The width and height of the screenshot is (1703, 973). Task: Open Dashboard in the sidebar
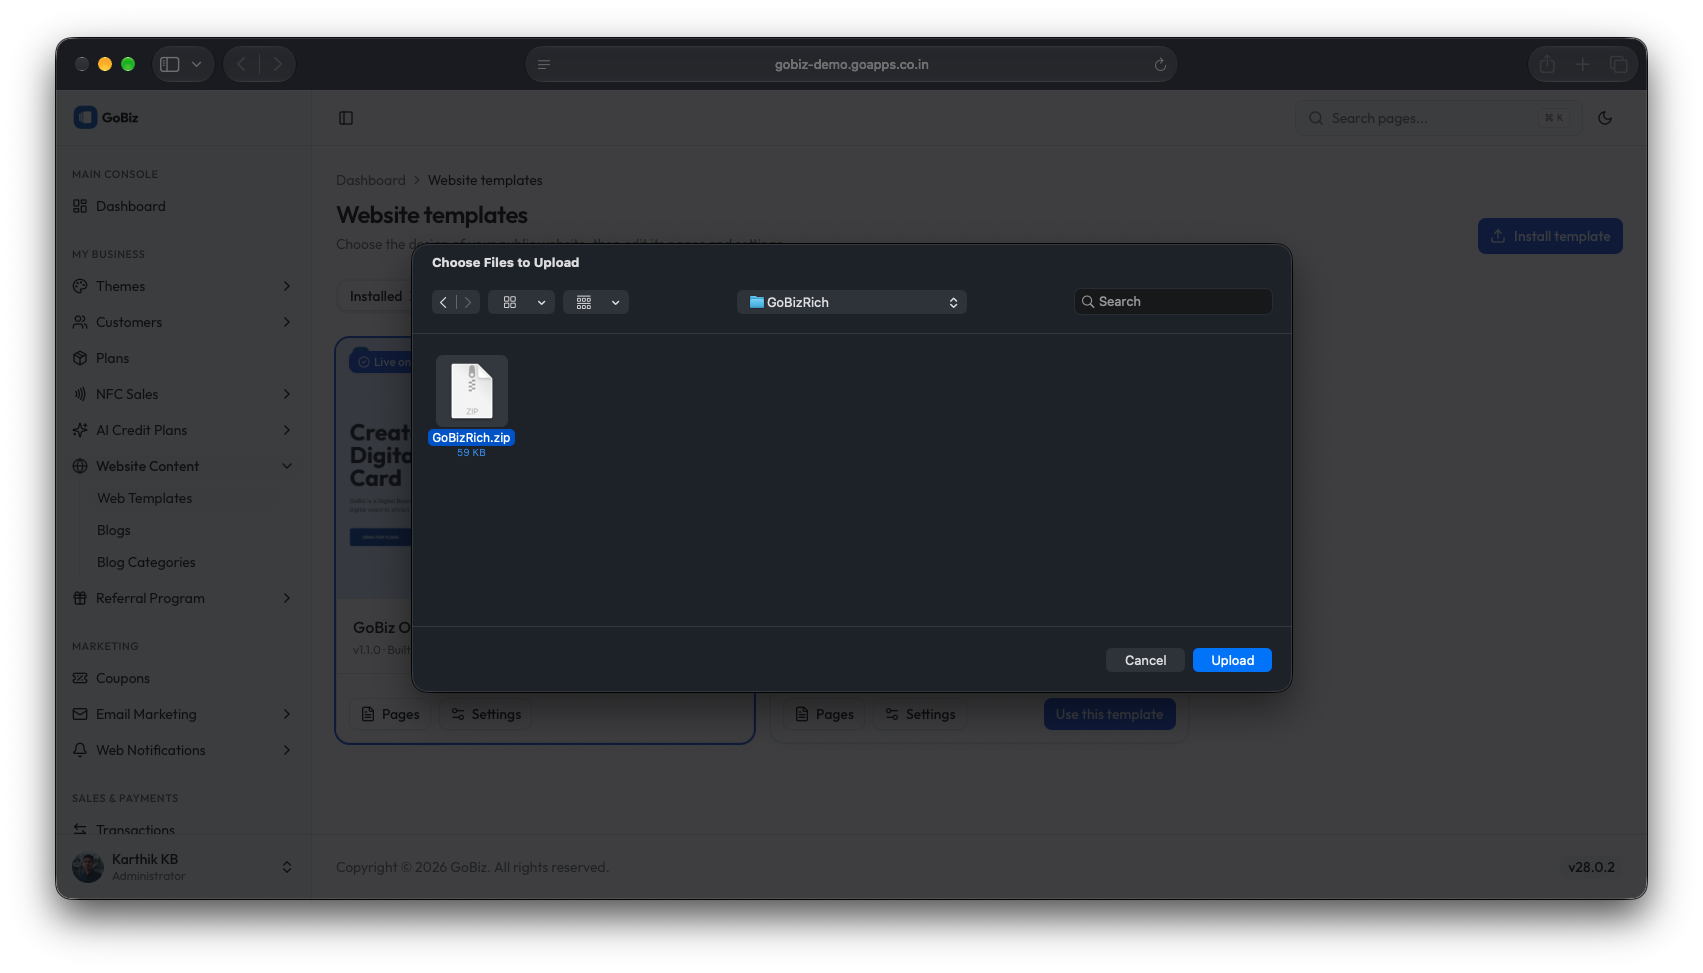point(182,206)
